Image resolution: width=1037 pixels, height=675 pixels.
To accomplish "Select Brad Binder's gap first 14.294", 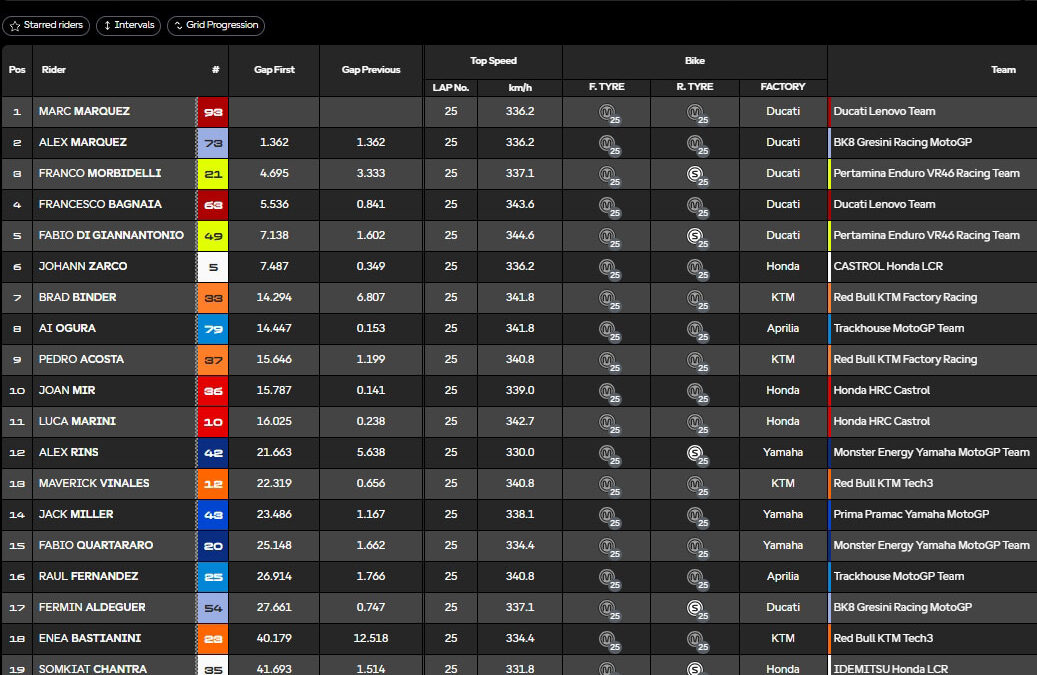I will 274,298.
